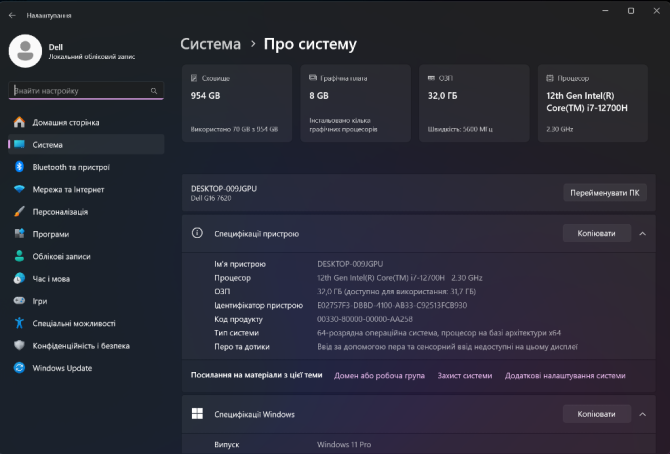
Task: Select device ID value E02757F3-DBBD-4100-AB33-C92513FCB930
Action: (392, 305)
